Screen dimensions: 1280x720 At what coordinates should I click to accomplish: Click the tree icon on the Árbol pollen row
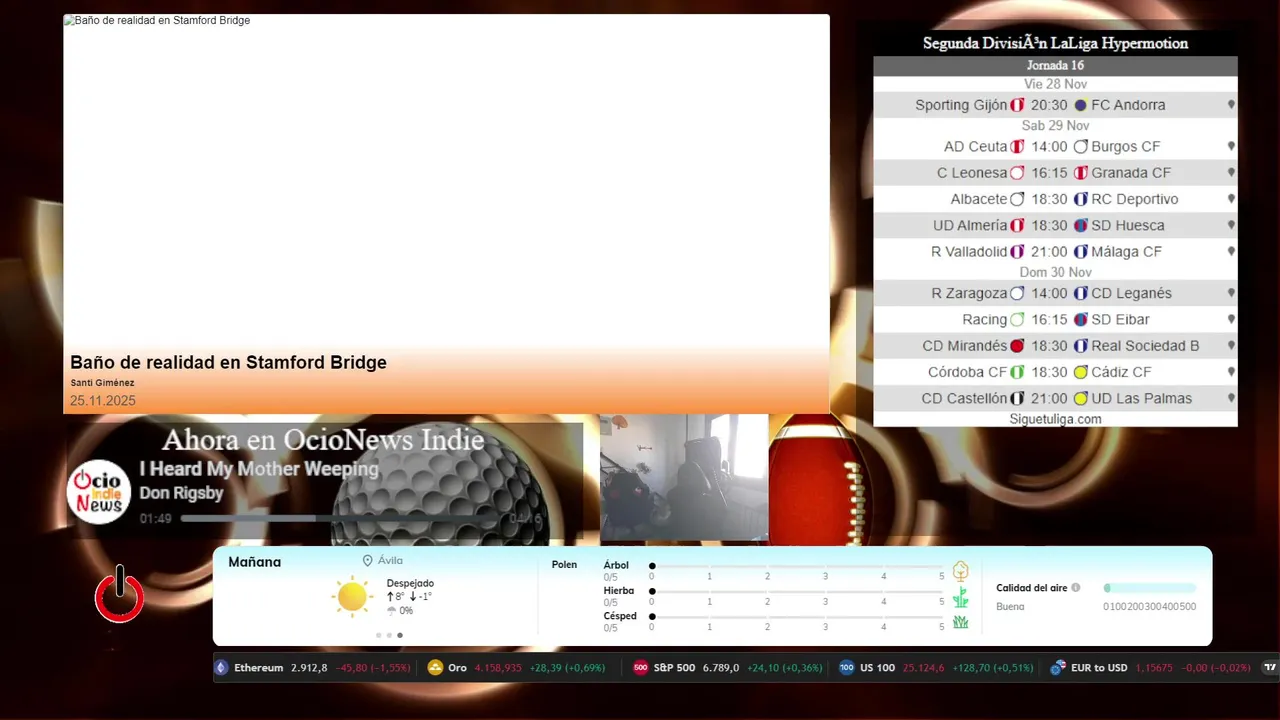(961, 571)
